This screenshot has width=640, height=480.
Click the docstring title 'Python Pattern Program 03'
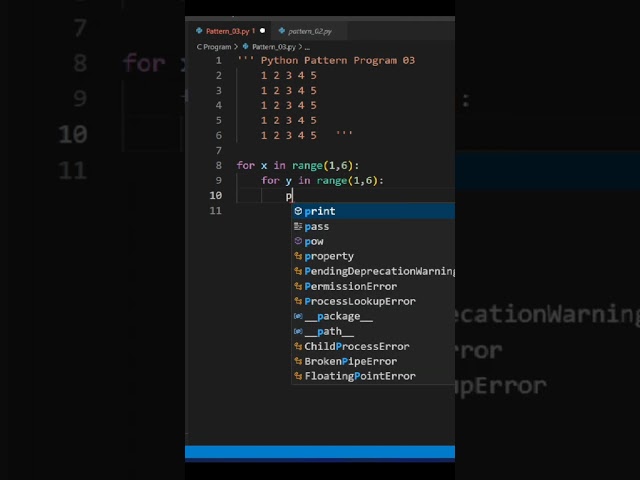(x=338, y=60)
